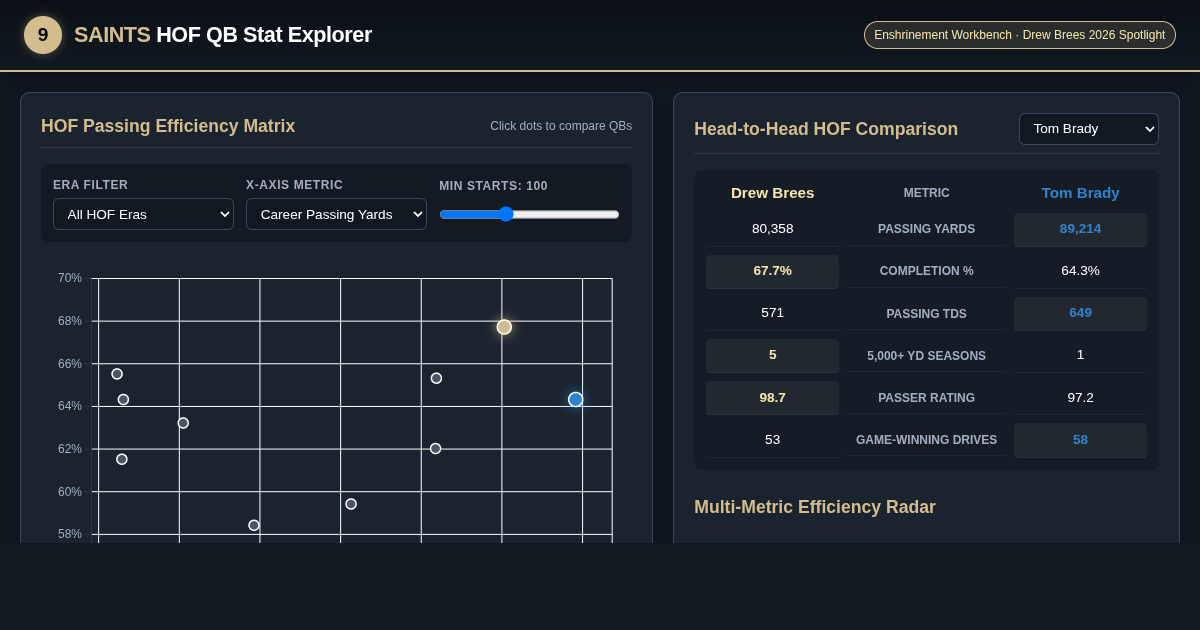Click the COMPLETION % metric label

(x=926, y=271)
